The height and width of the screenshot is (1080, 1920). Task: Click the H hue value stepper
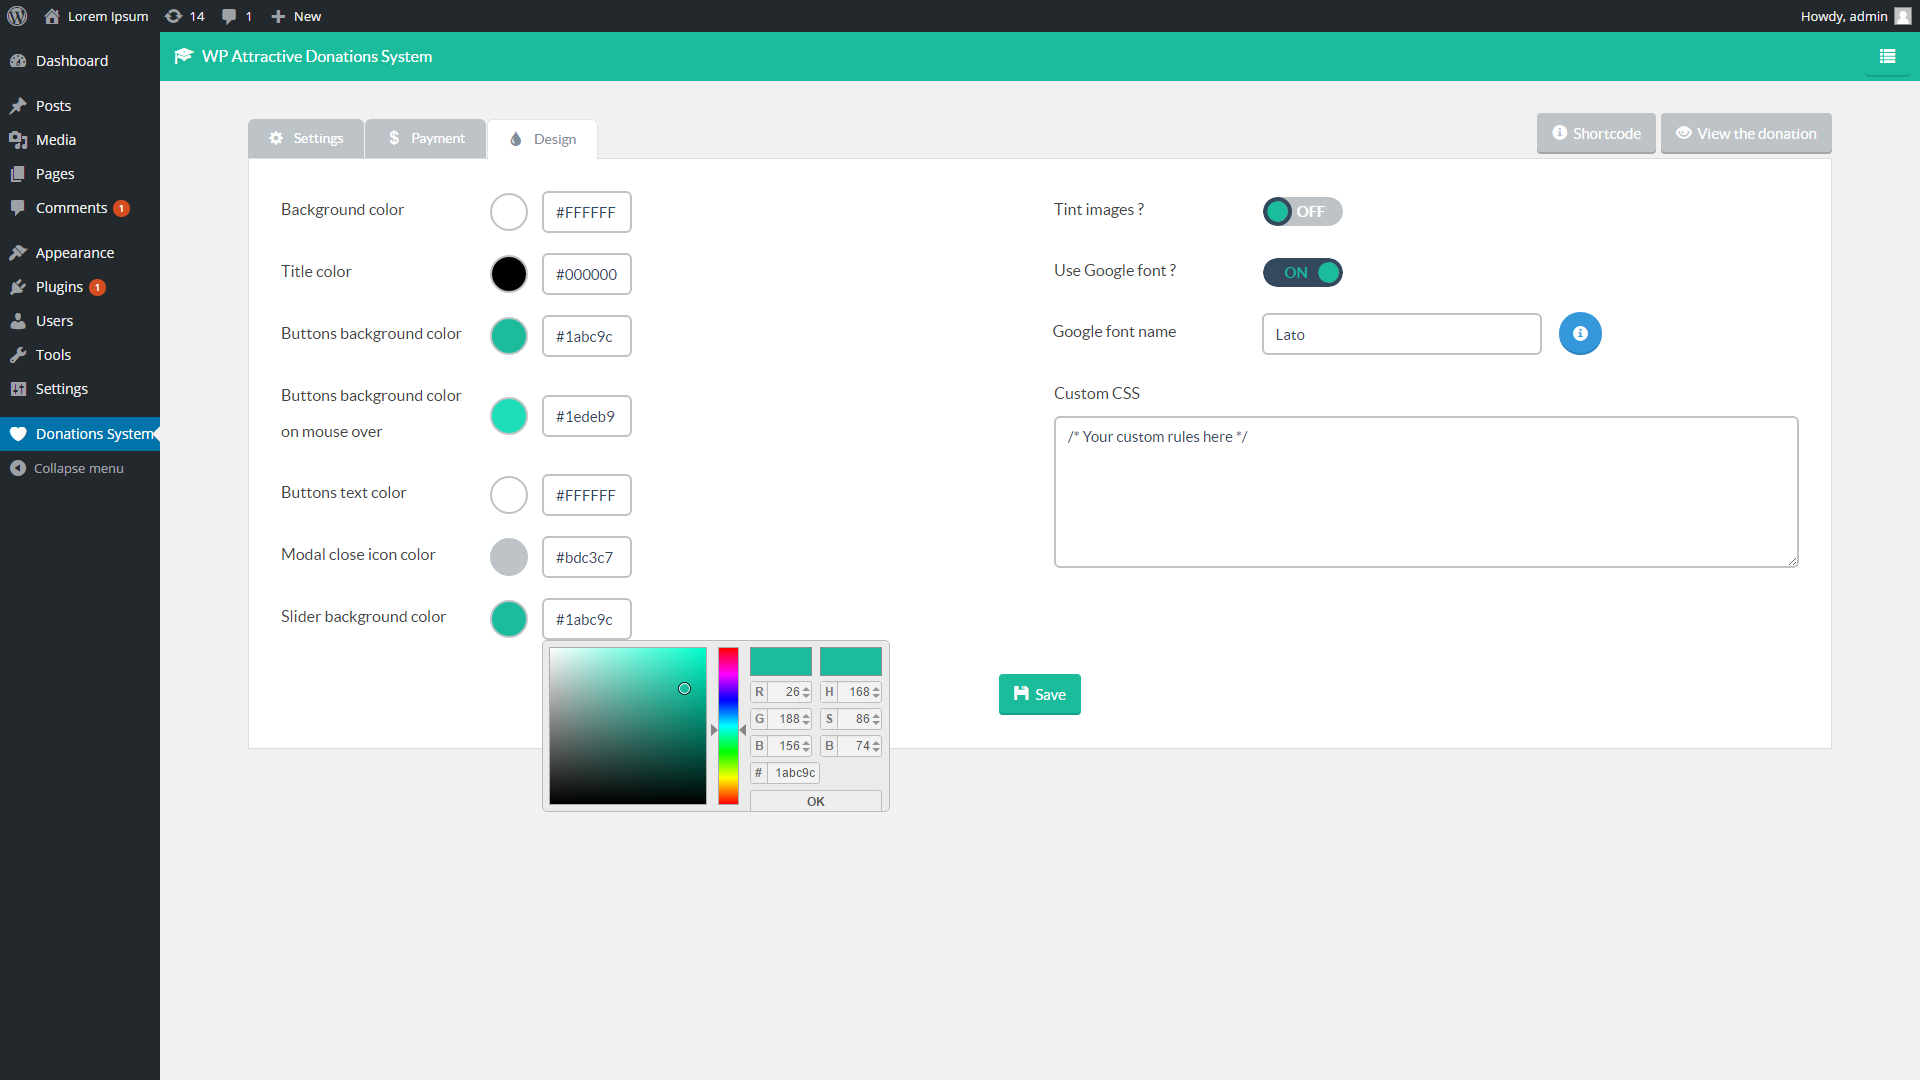876,692
